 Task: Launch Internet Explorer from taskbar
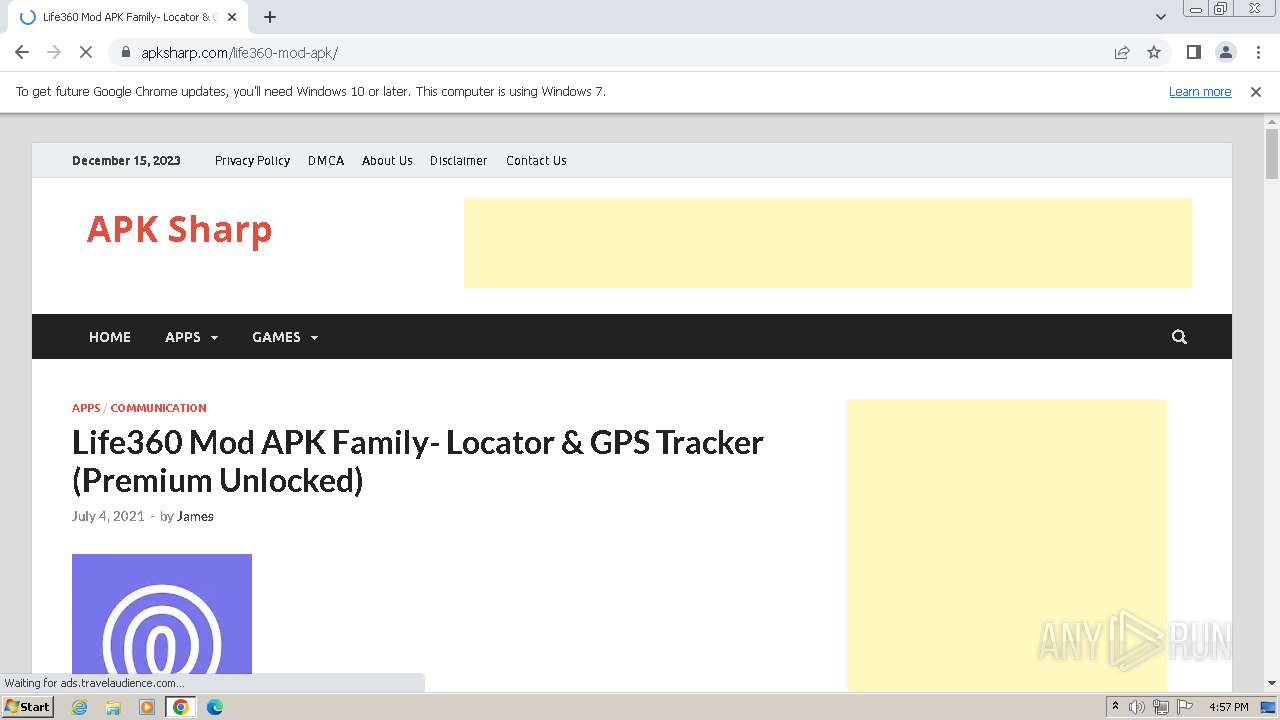(80, 707)
